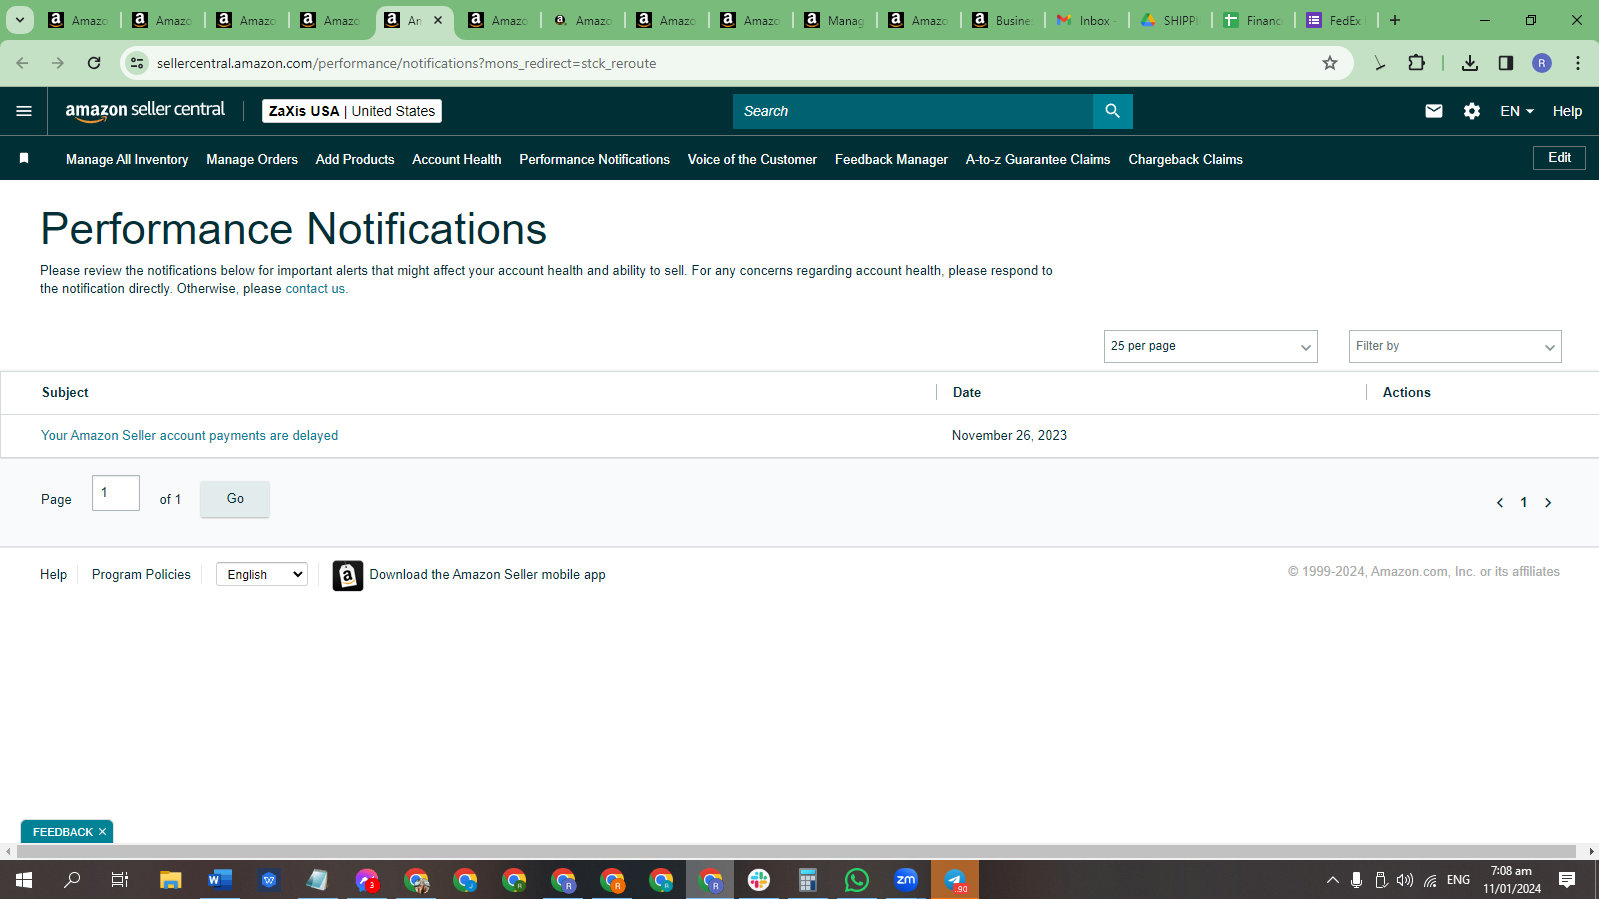Switch to the FedEx tab

point(1338,20)
